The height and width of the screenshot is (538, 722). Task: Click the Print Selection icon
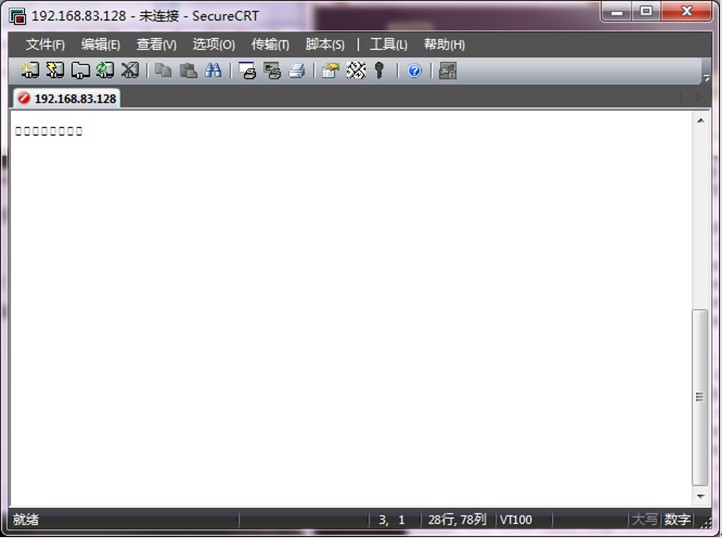click(272, 70)
